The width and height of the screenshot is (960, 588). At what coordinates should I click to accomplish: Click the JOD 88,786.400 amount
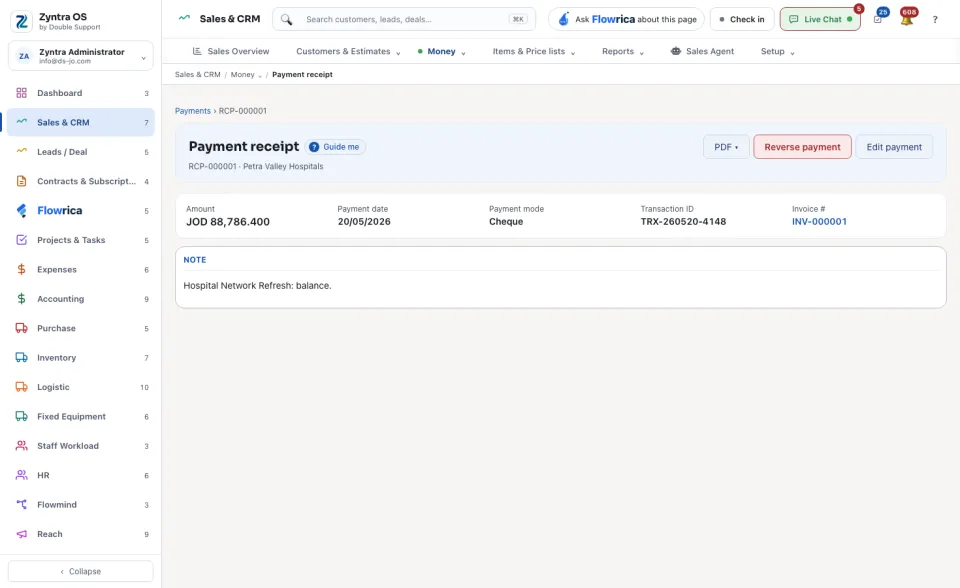coord(228,222)
